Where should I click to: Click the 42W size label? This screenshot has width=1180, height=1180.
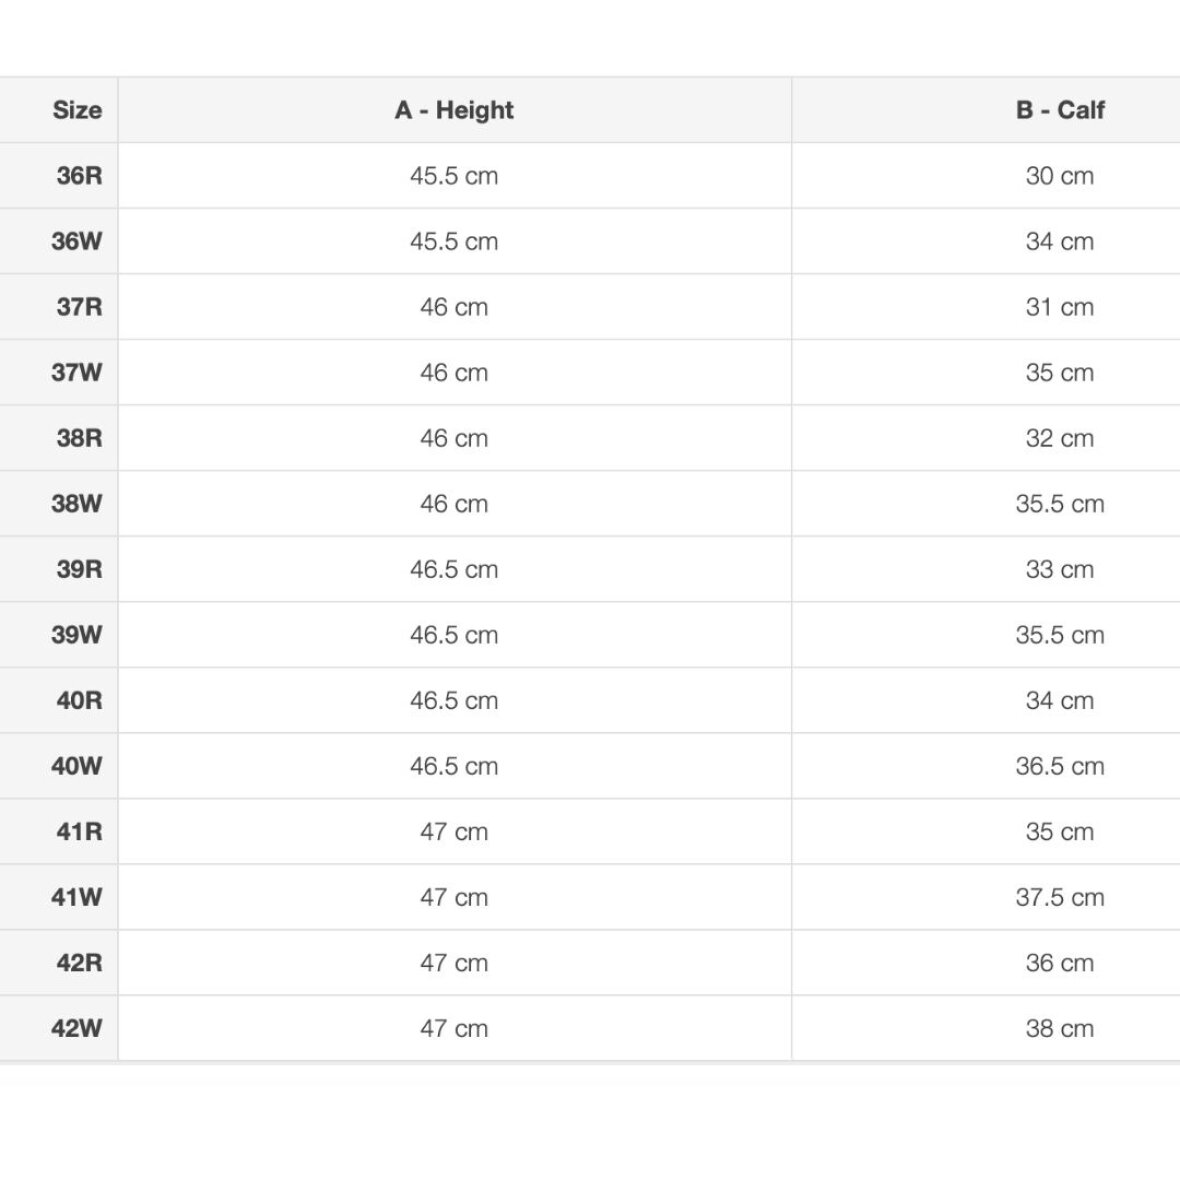(77, 1028)
